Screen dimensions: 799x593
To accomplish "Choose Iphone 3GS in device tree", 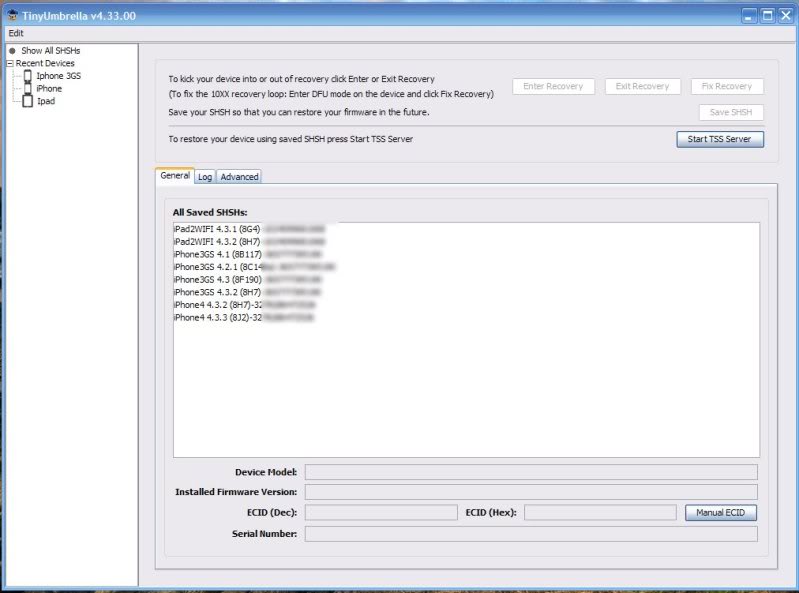I will click(x=58, y=76).
